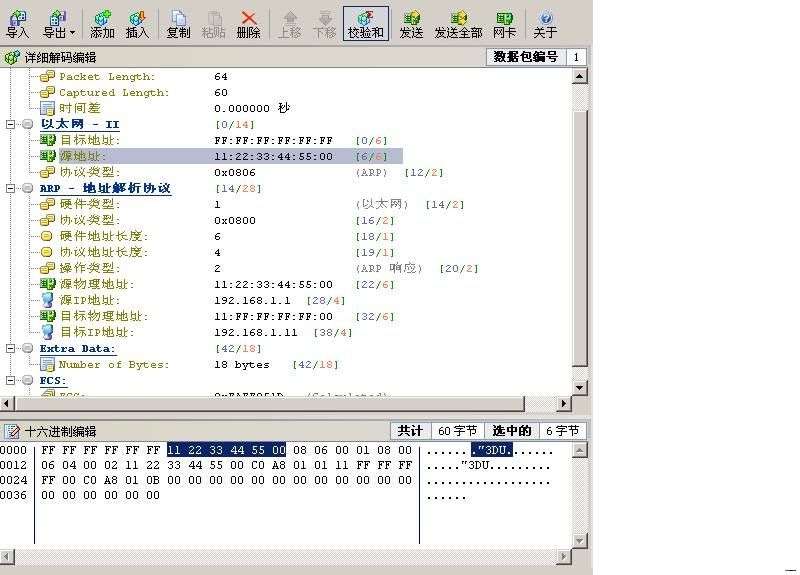Collapse the ARP - 地址解析协议 node
This screenshot has height=575, width=800.
tap(12, 188)
